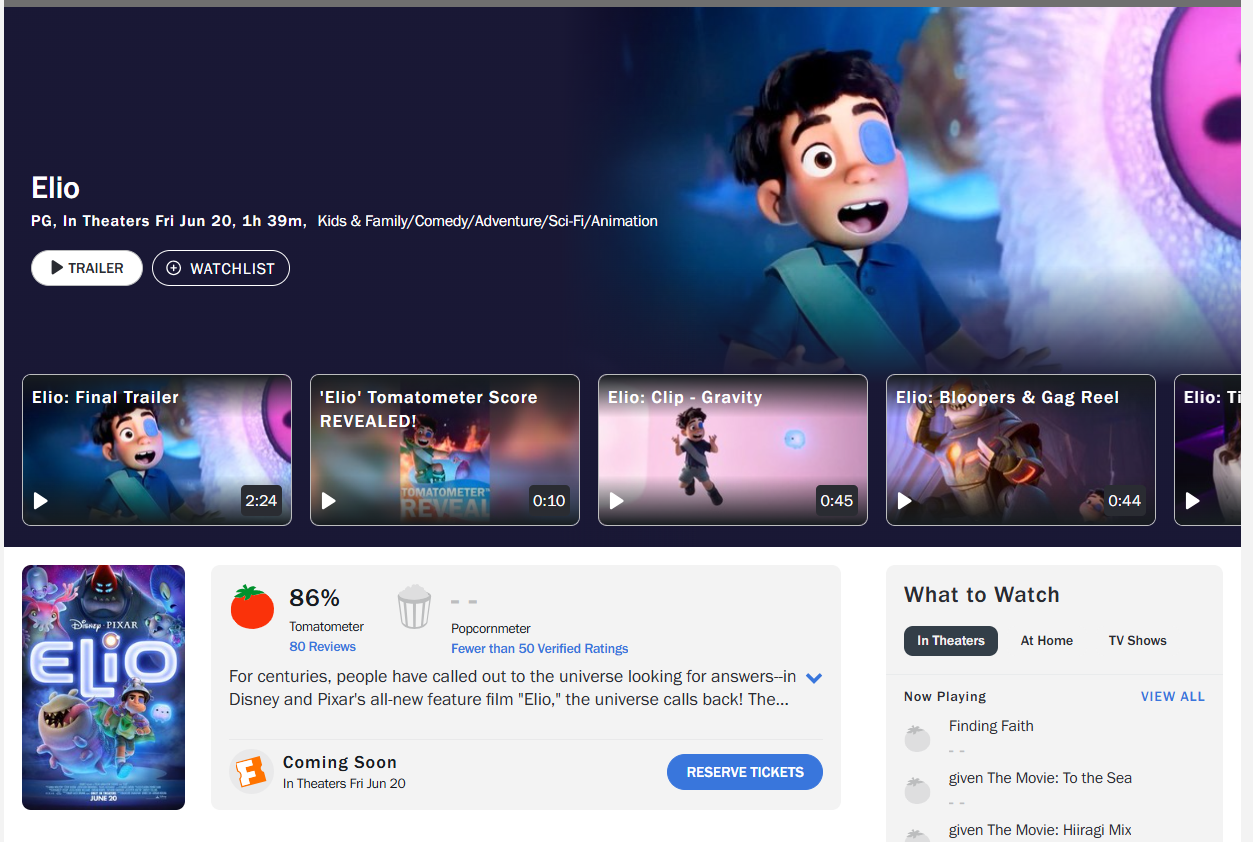Click the Now Playing label
Screen dimensions: 1253x842
[x=945, y=697]
